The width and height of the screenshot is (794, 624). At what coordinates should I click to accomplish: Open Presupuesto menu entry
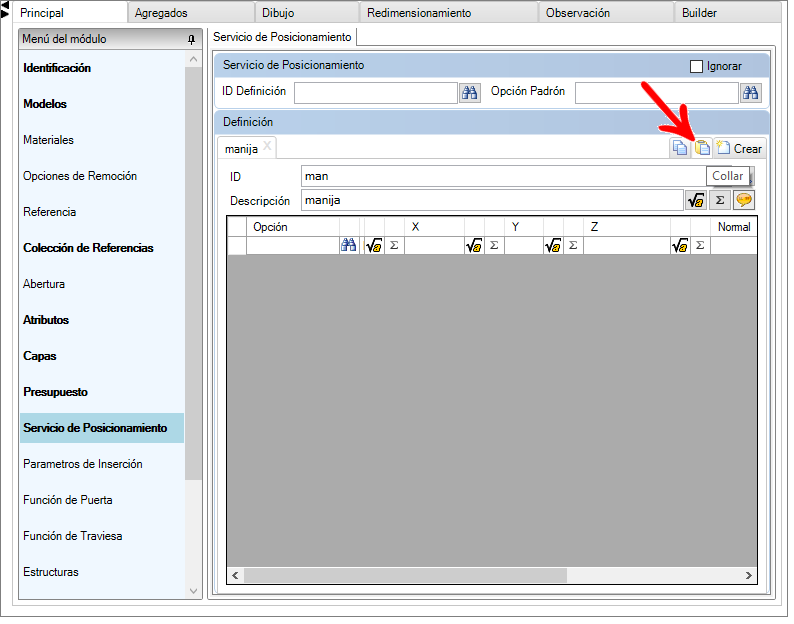pyautogui.click(x=55, y=392)
